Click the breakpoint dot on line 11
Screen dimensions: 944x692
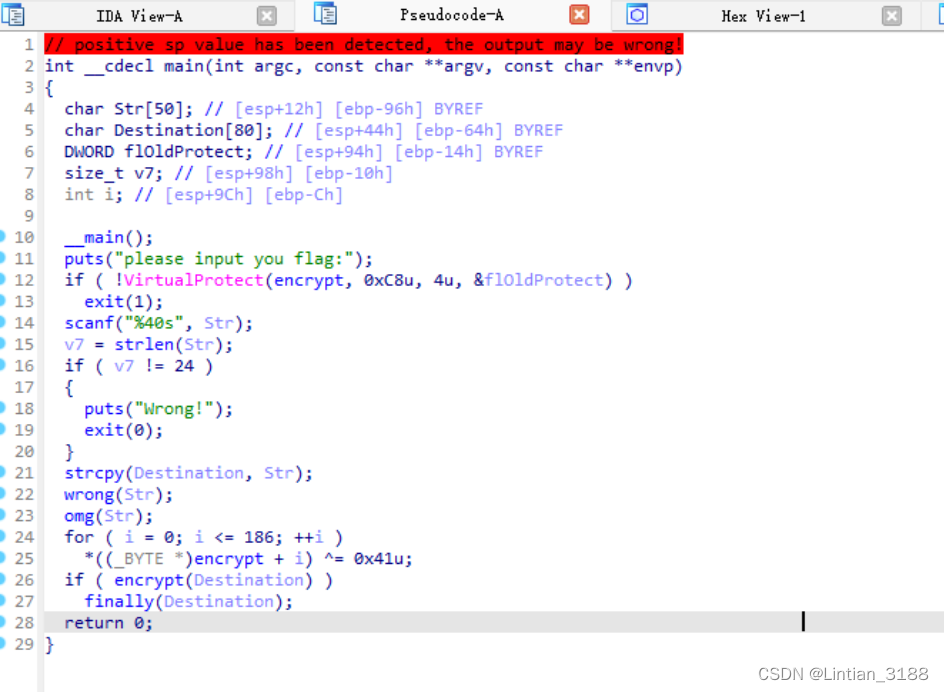2,258
